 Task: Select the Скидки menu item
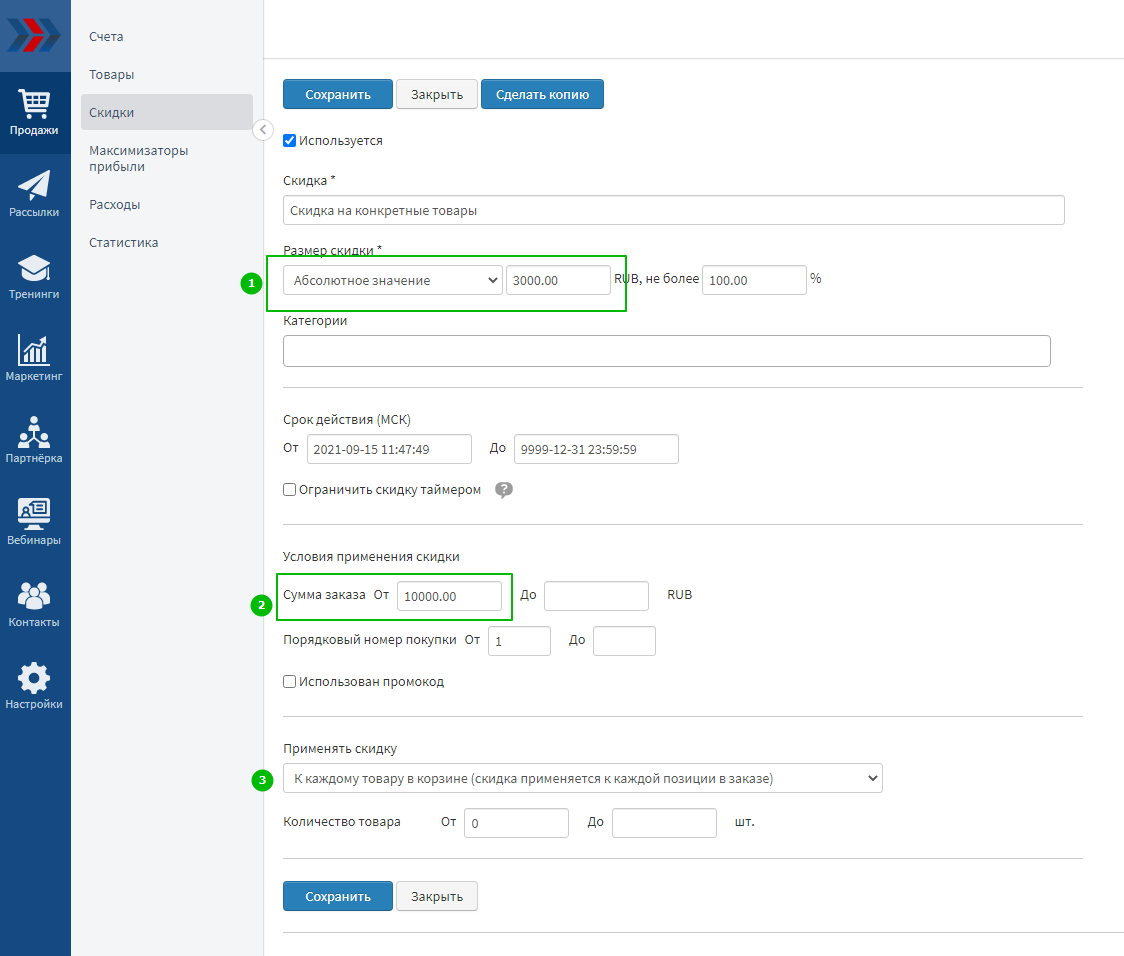pos(167,113)
